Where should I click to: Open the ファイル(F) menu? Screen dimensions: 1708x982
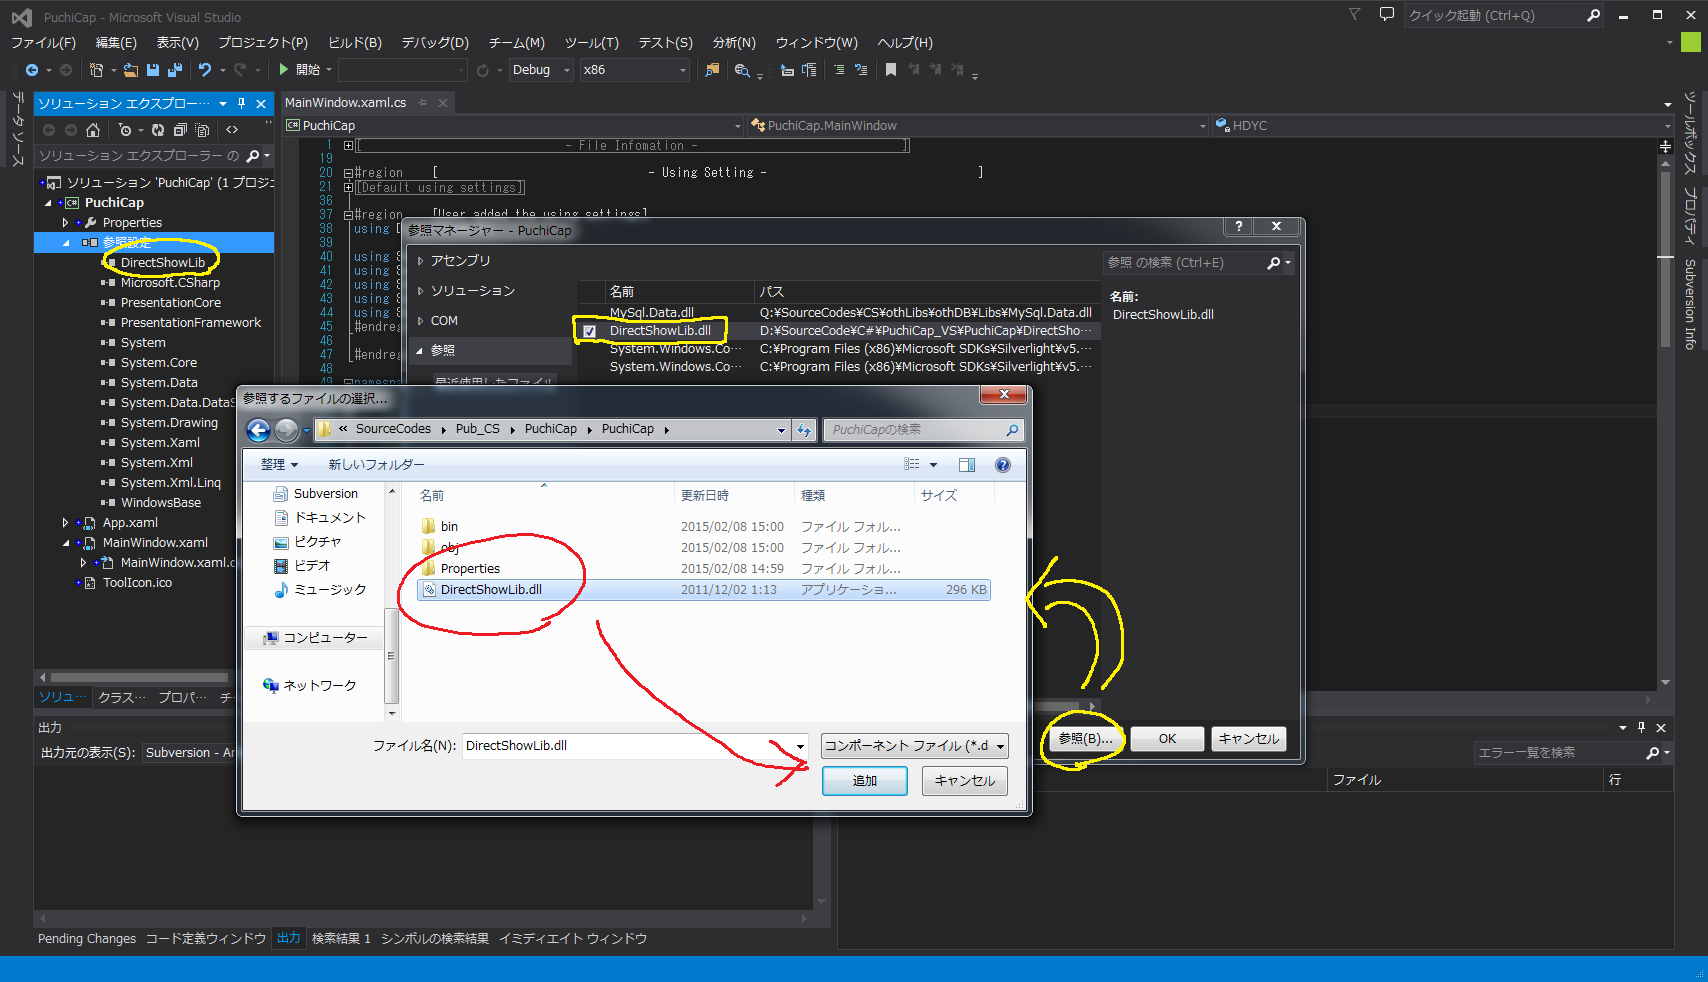coord(43,43)
